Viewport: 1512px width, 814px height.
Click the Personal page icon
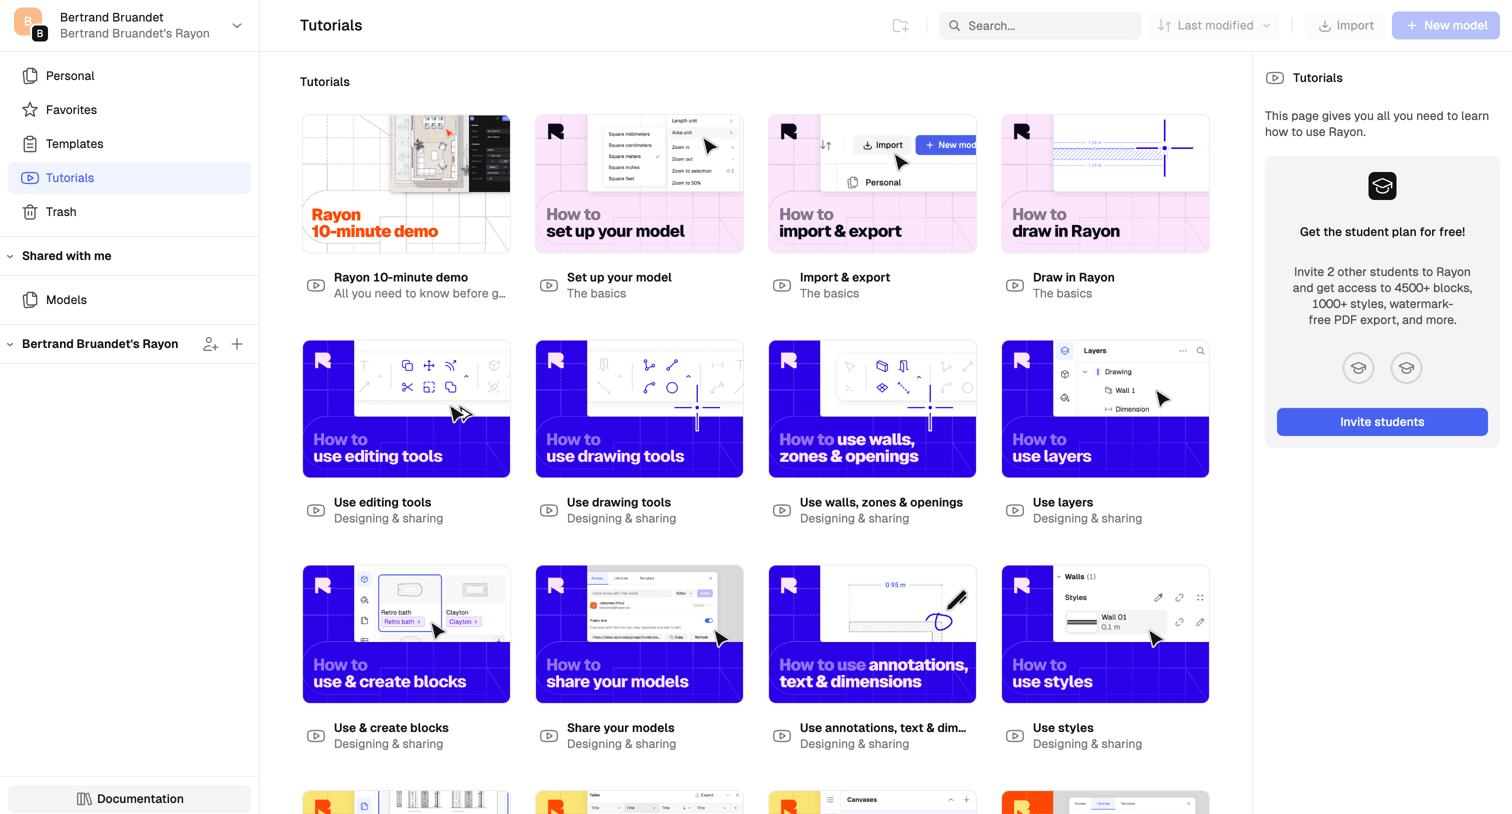30,76
